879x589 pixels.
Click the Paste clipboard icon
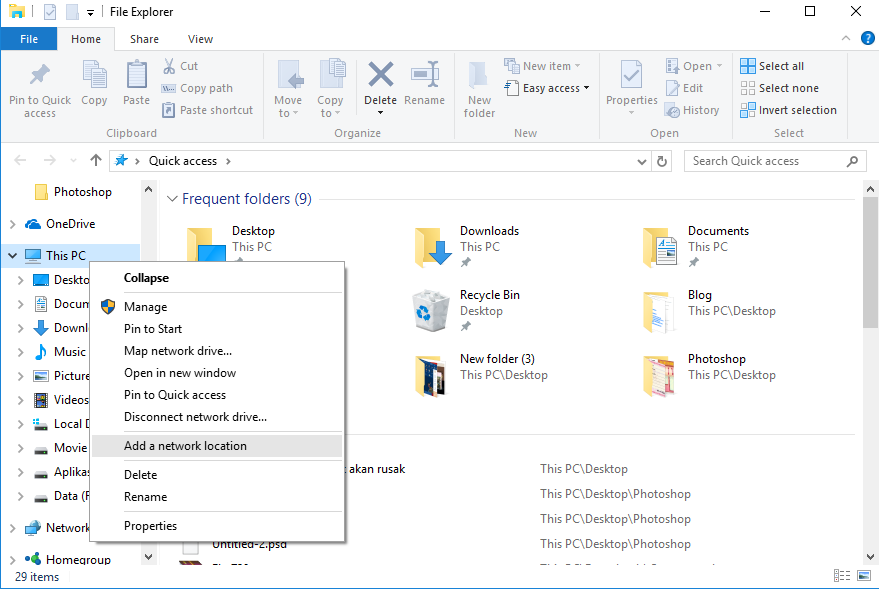pyautogui.click(x=136, y=75)
